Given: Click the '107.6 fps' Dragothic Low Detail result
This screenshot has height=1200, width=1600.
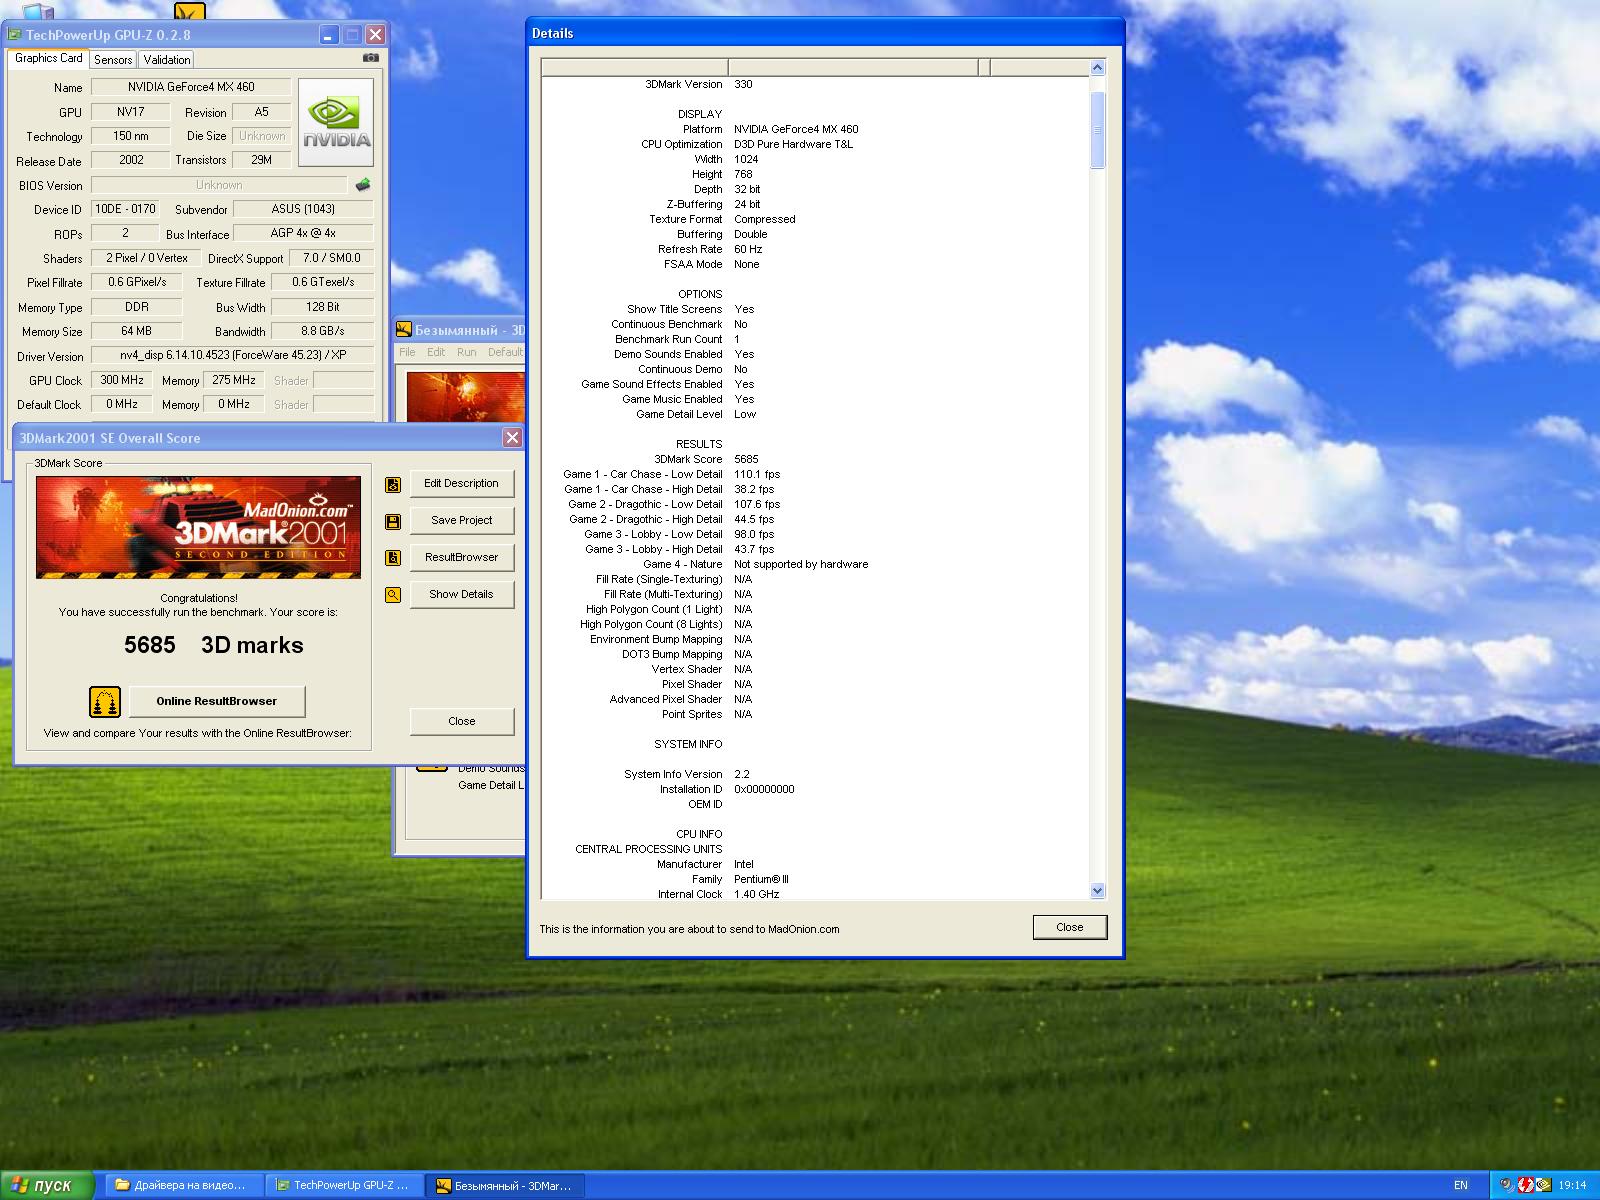Looking at the screenshot, I should (x=757, y=504).
